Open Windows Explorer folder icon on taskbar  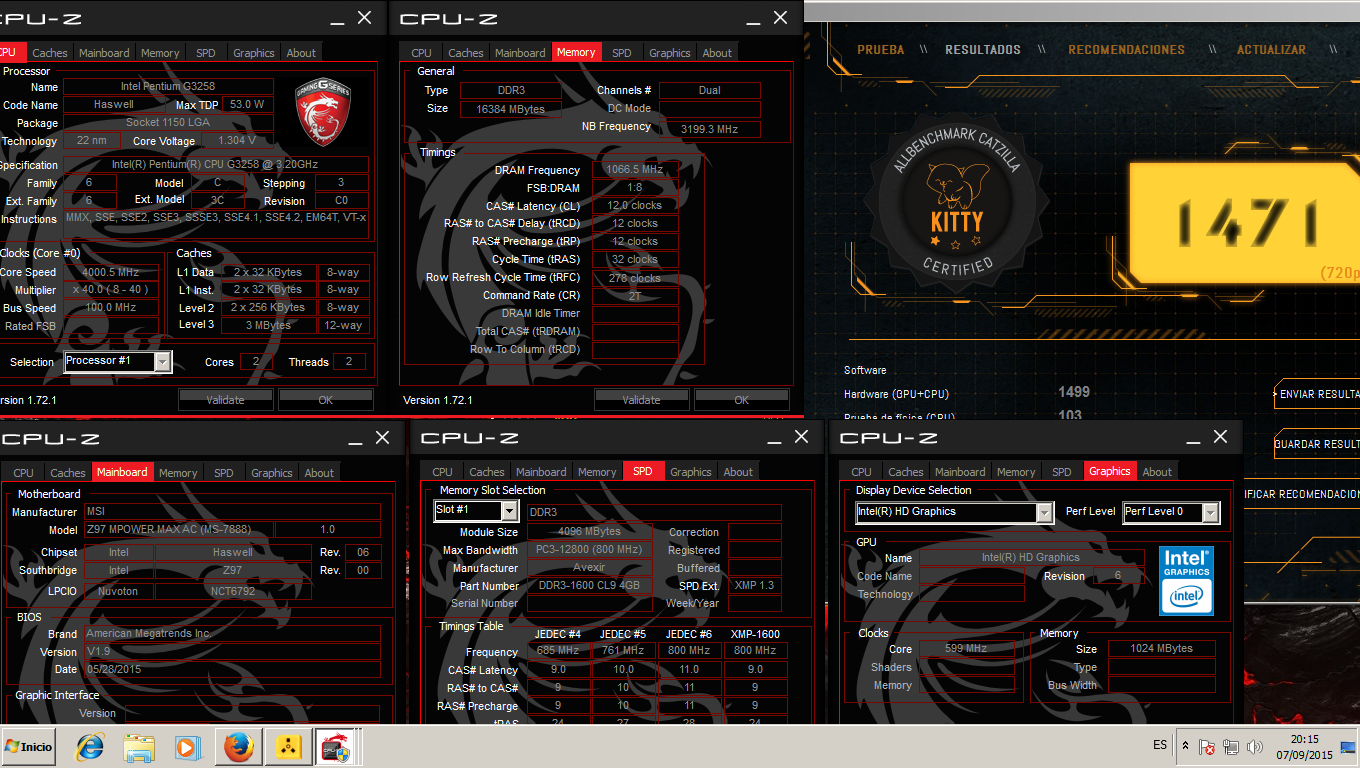[x=139, y=747]
